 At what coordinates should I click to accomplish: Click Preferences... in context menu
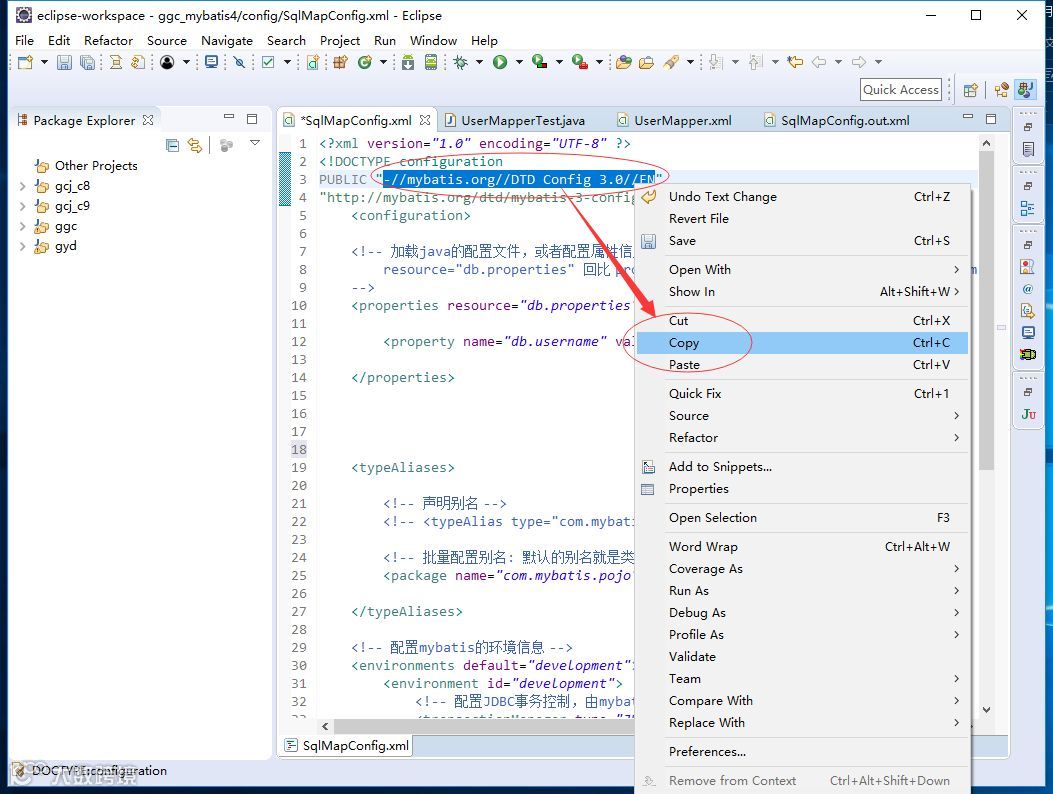(802, 752)
